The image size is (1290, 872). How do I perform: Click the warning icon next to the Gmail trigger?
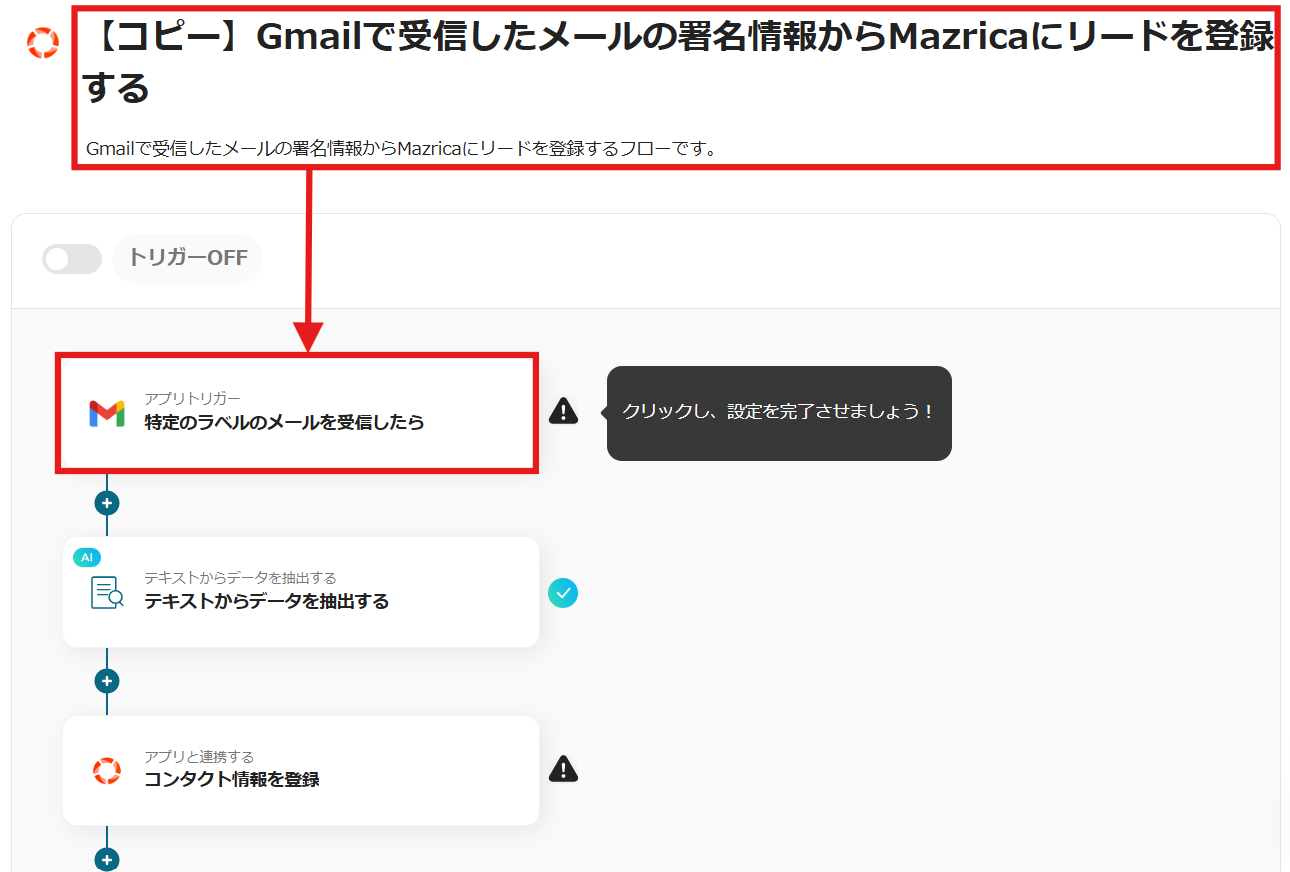tap(564, 410)
